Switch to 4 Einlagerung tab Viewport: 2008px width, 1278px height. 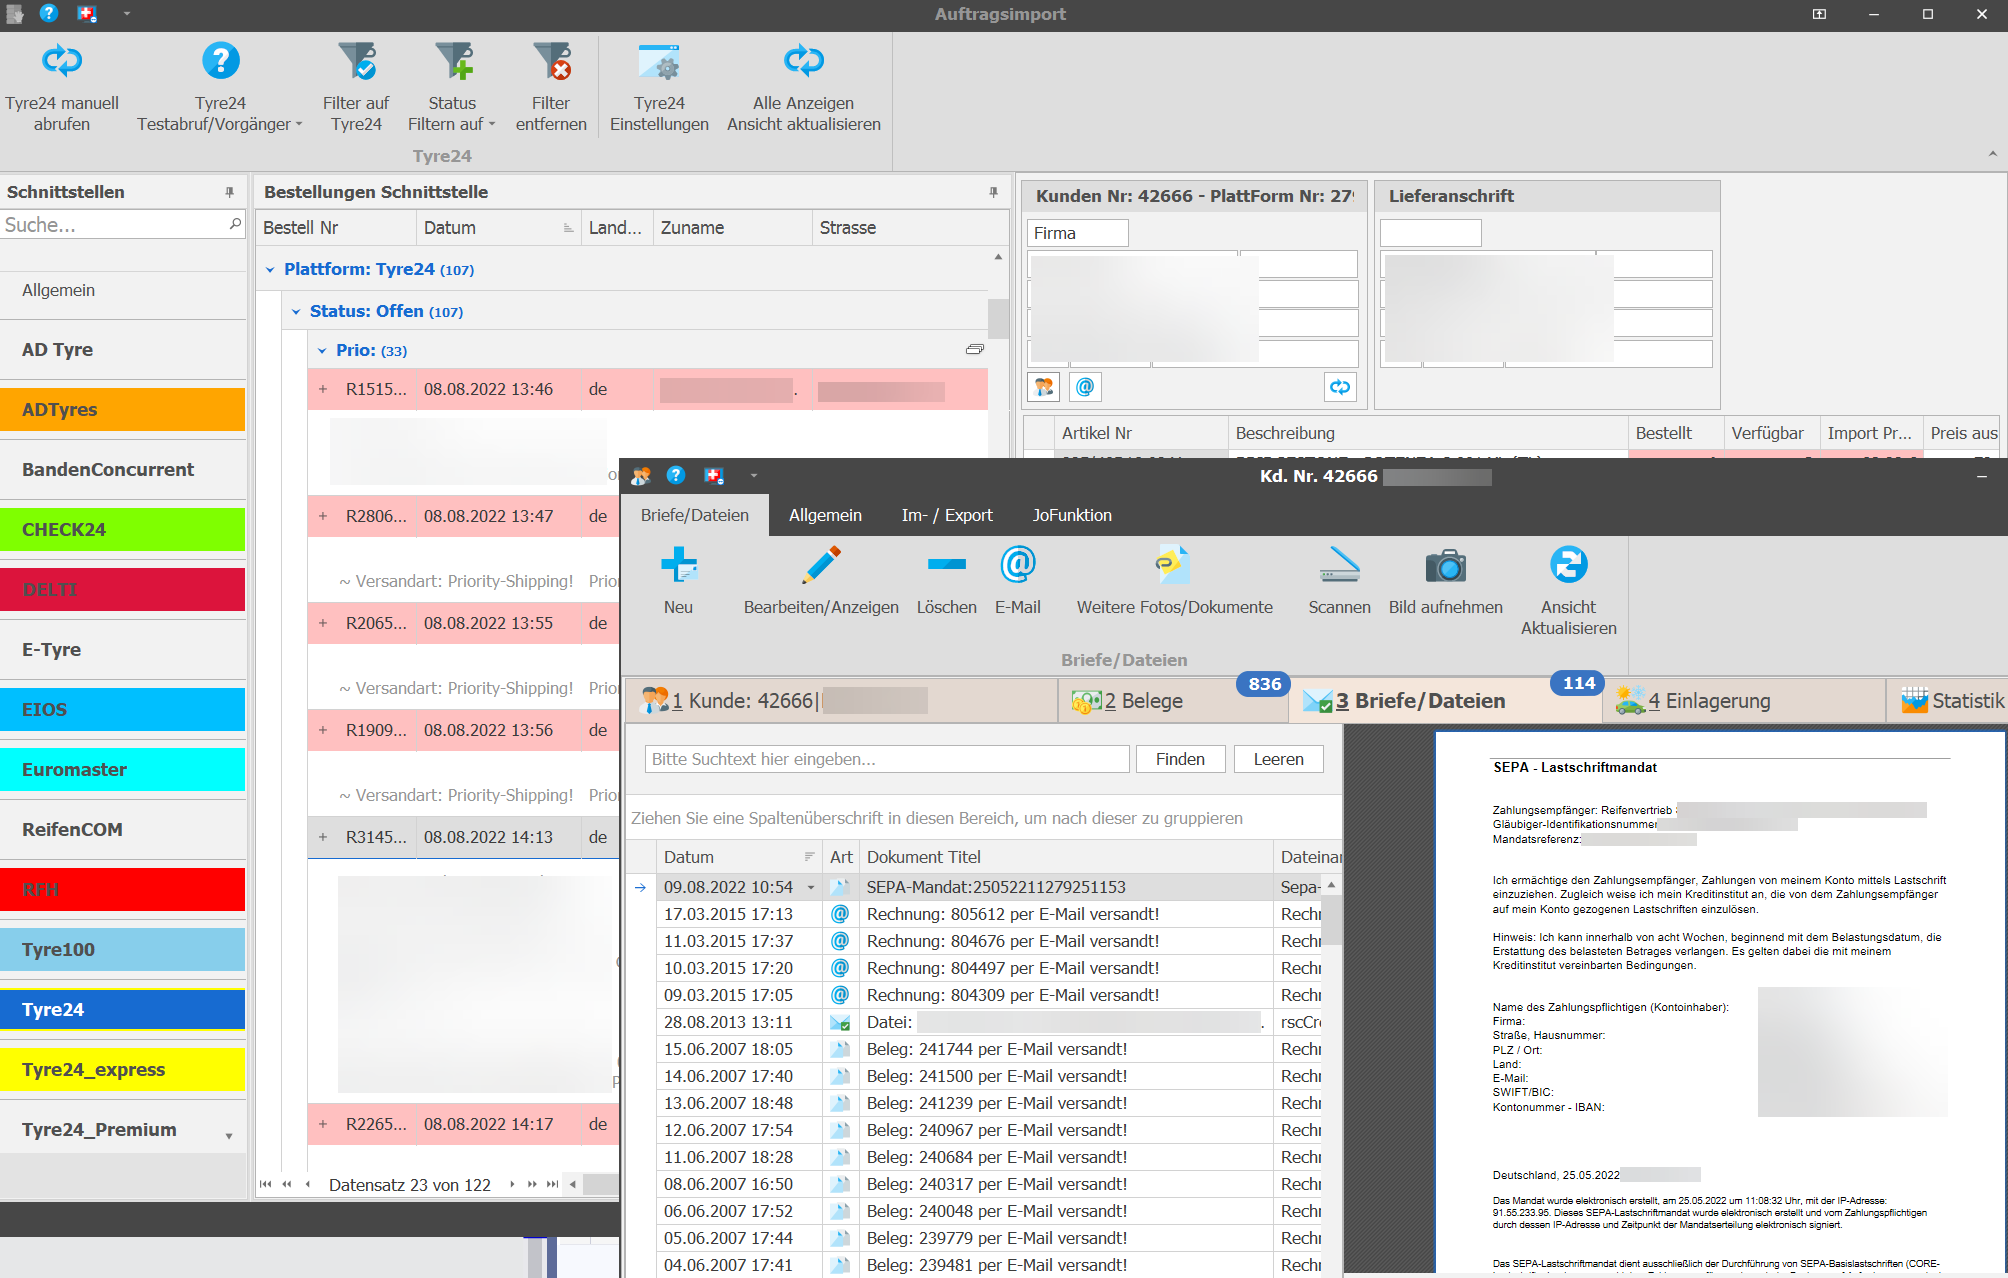tap(1745, 701)
